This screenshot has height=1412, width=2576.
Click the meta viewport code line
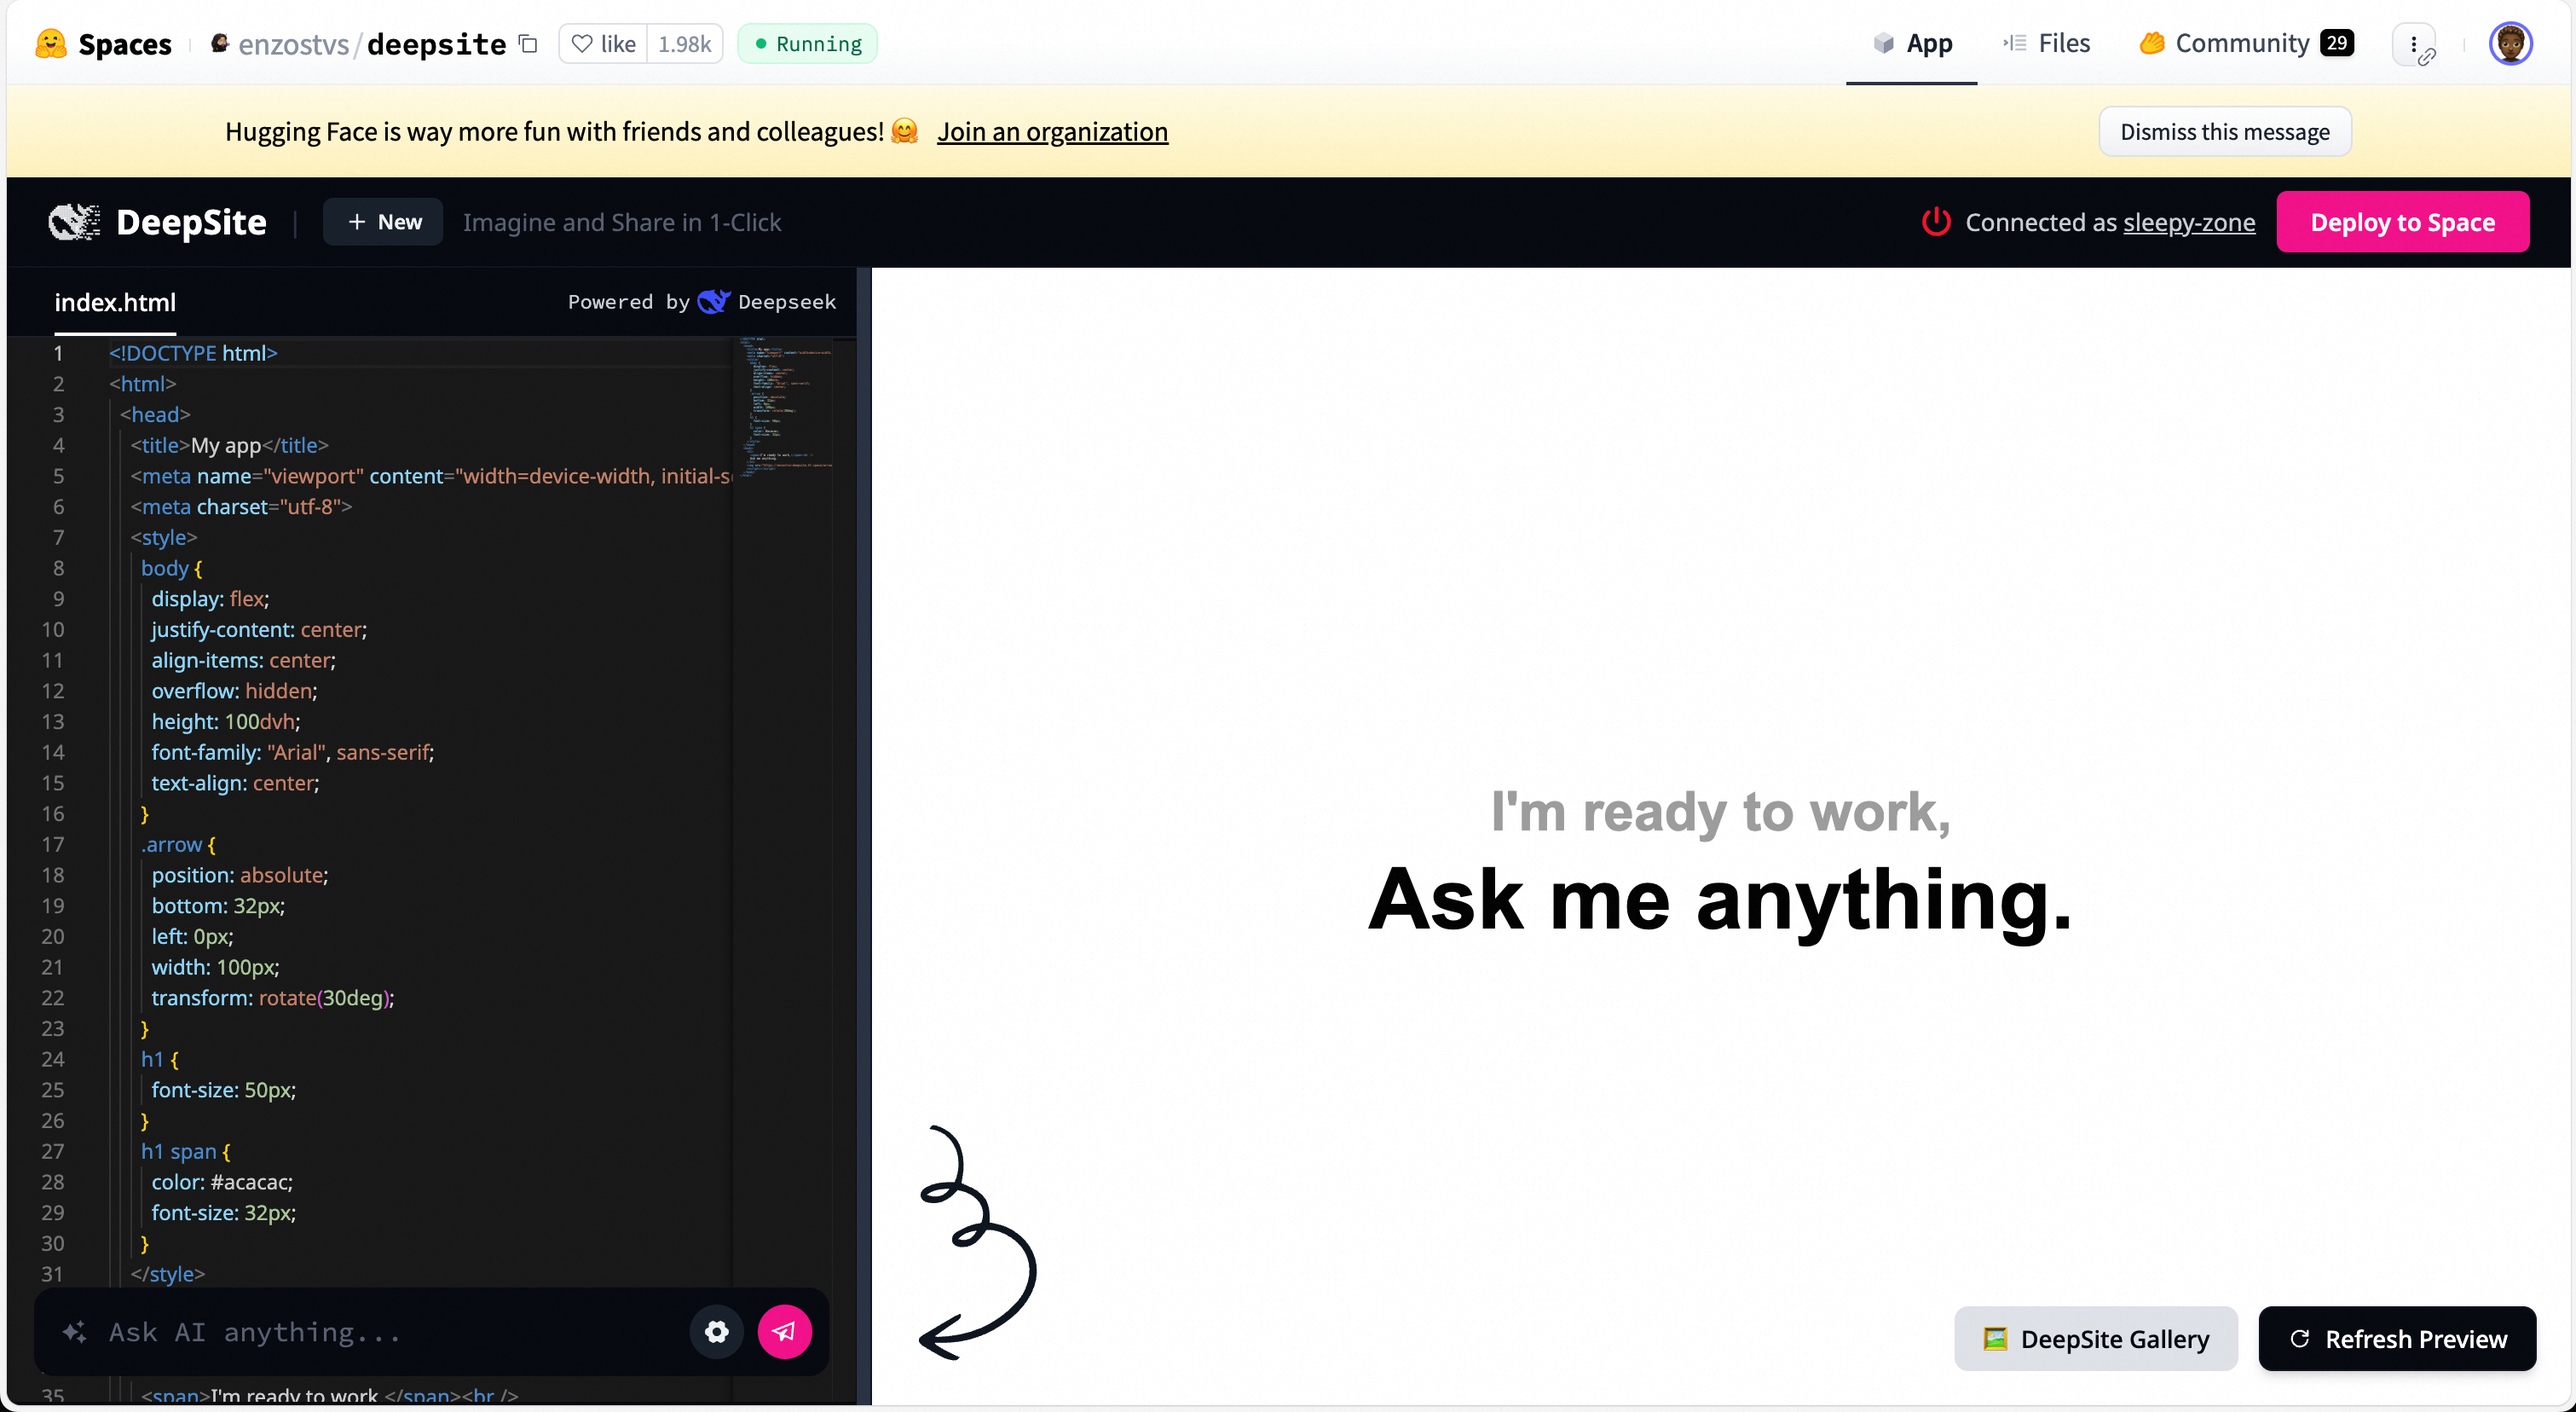tap(431, 476)
